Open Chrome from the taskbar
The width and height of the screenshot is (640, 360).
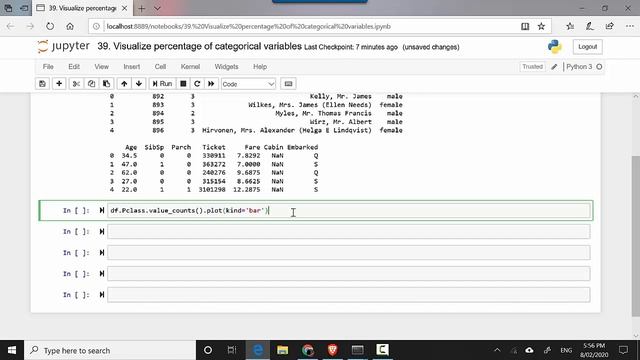click(308, 350)
